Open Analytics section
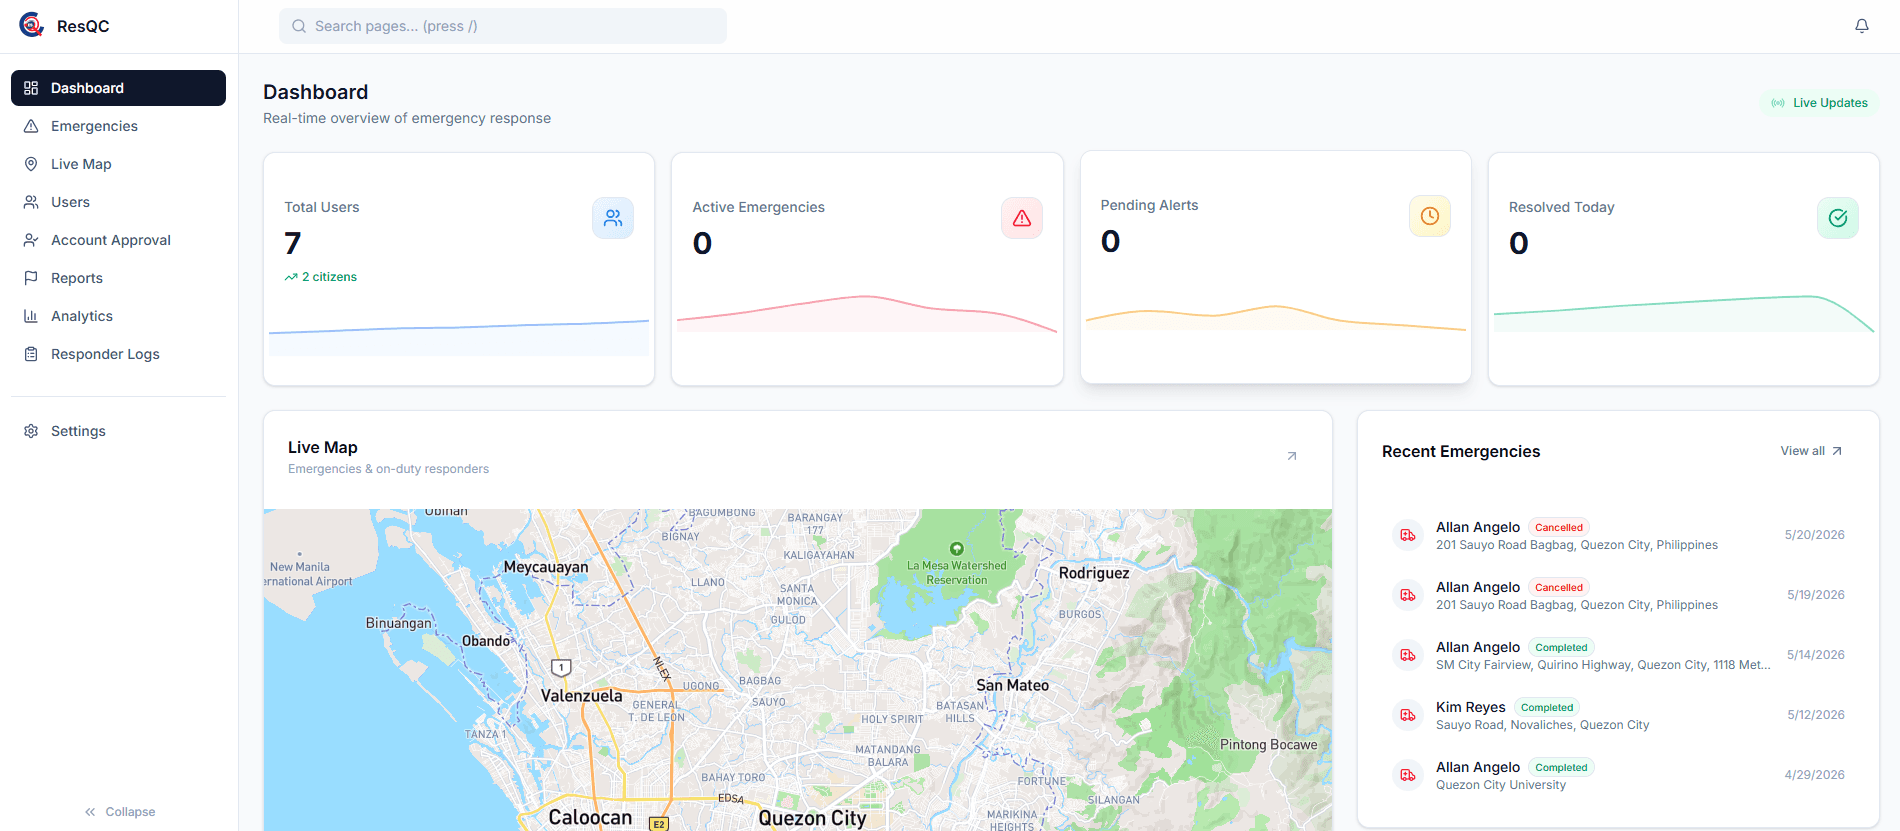This screenshot has height=831, width=1900. tap(118, 316)
